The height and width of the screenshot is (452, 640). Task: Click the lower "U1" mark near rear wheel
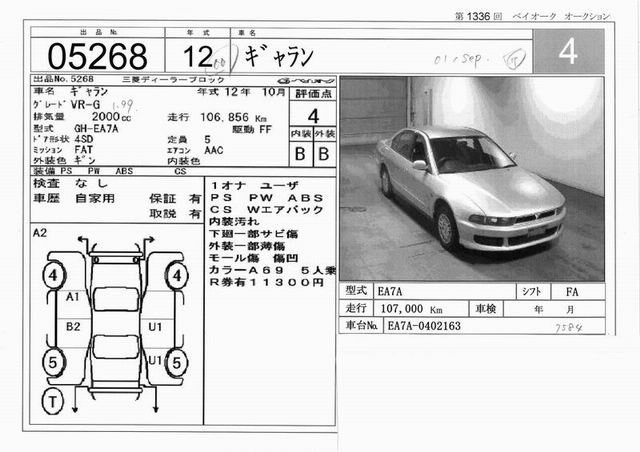coord(156,361)
